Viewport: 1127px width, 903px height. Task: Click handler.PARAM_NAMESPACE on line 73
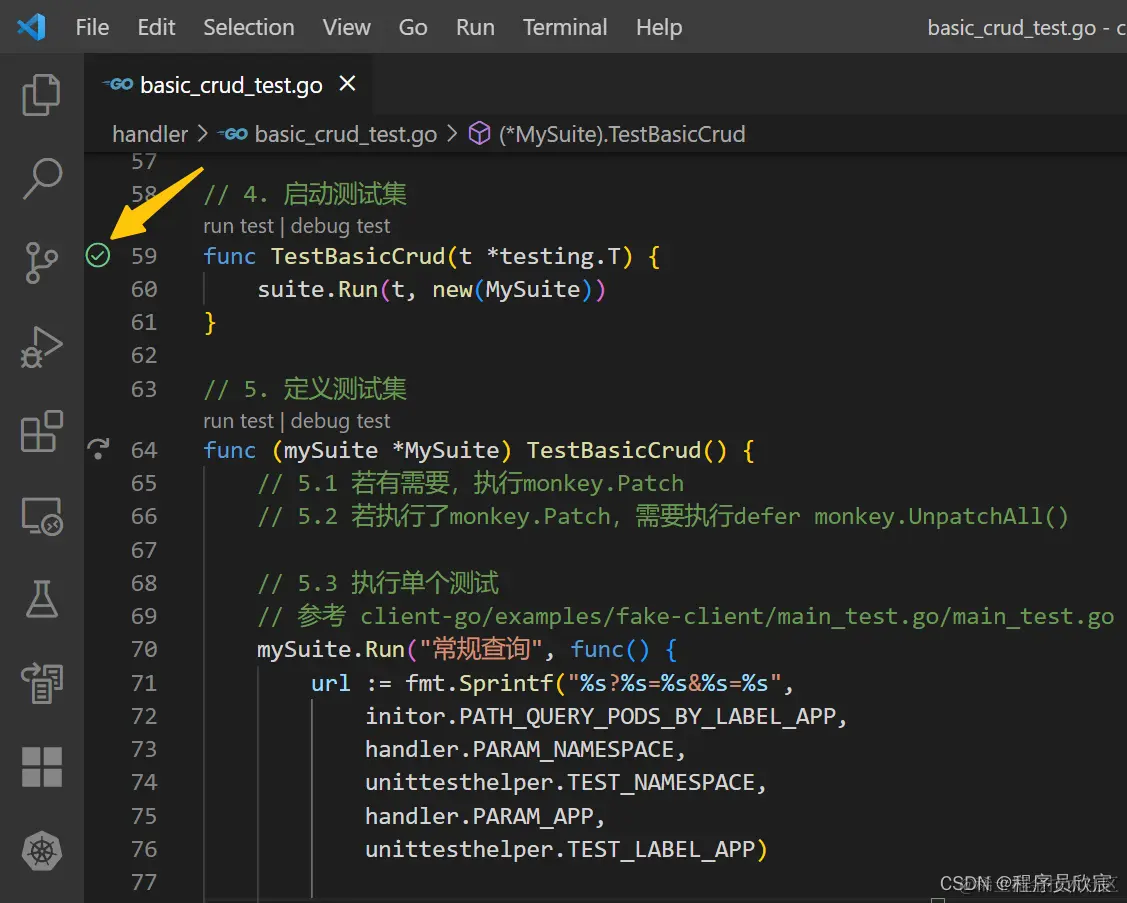520,749
